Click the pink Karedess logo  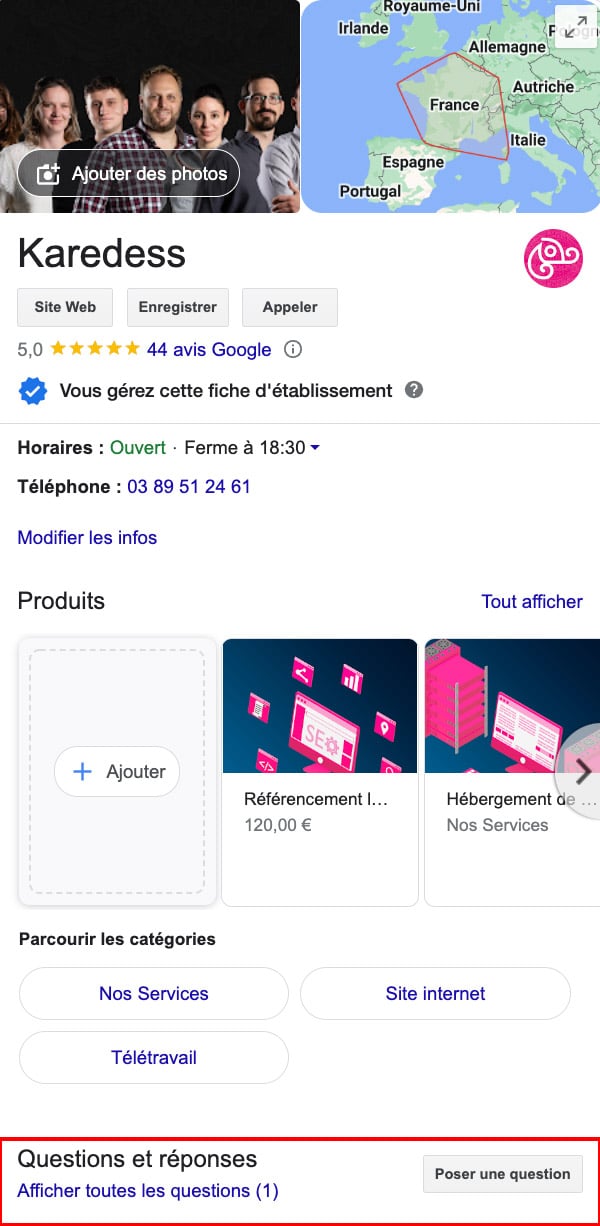coord(553,258)
